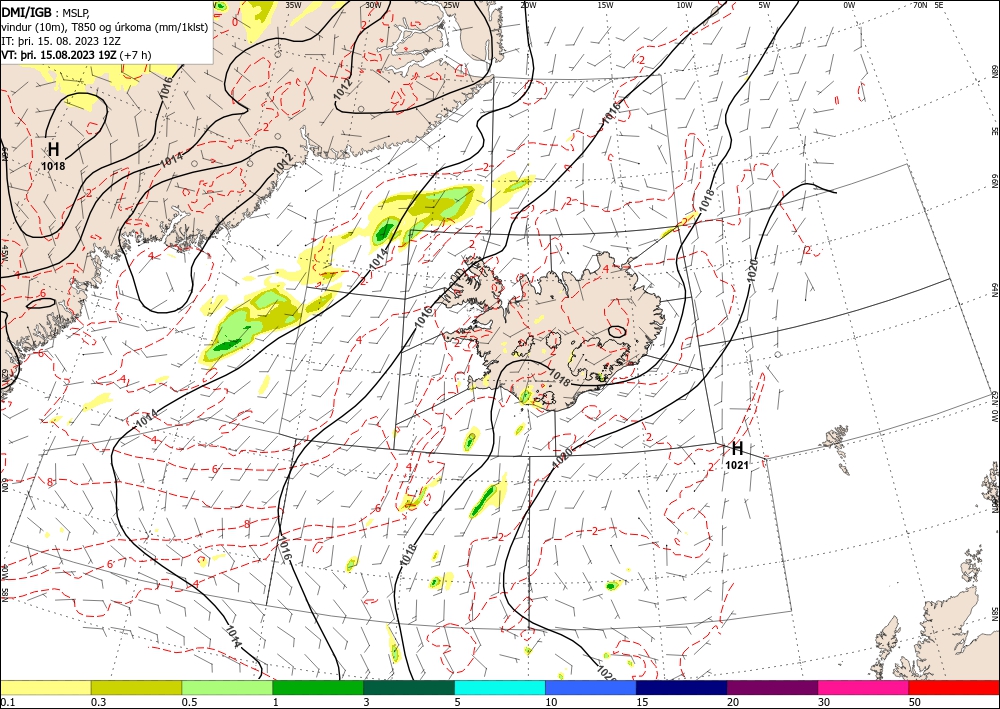The height and width of the screenshot is (709, 1000).
Task: Click the dark green 3 mm swatch
Action: (x=409, y=687)
